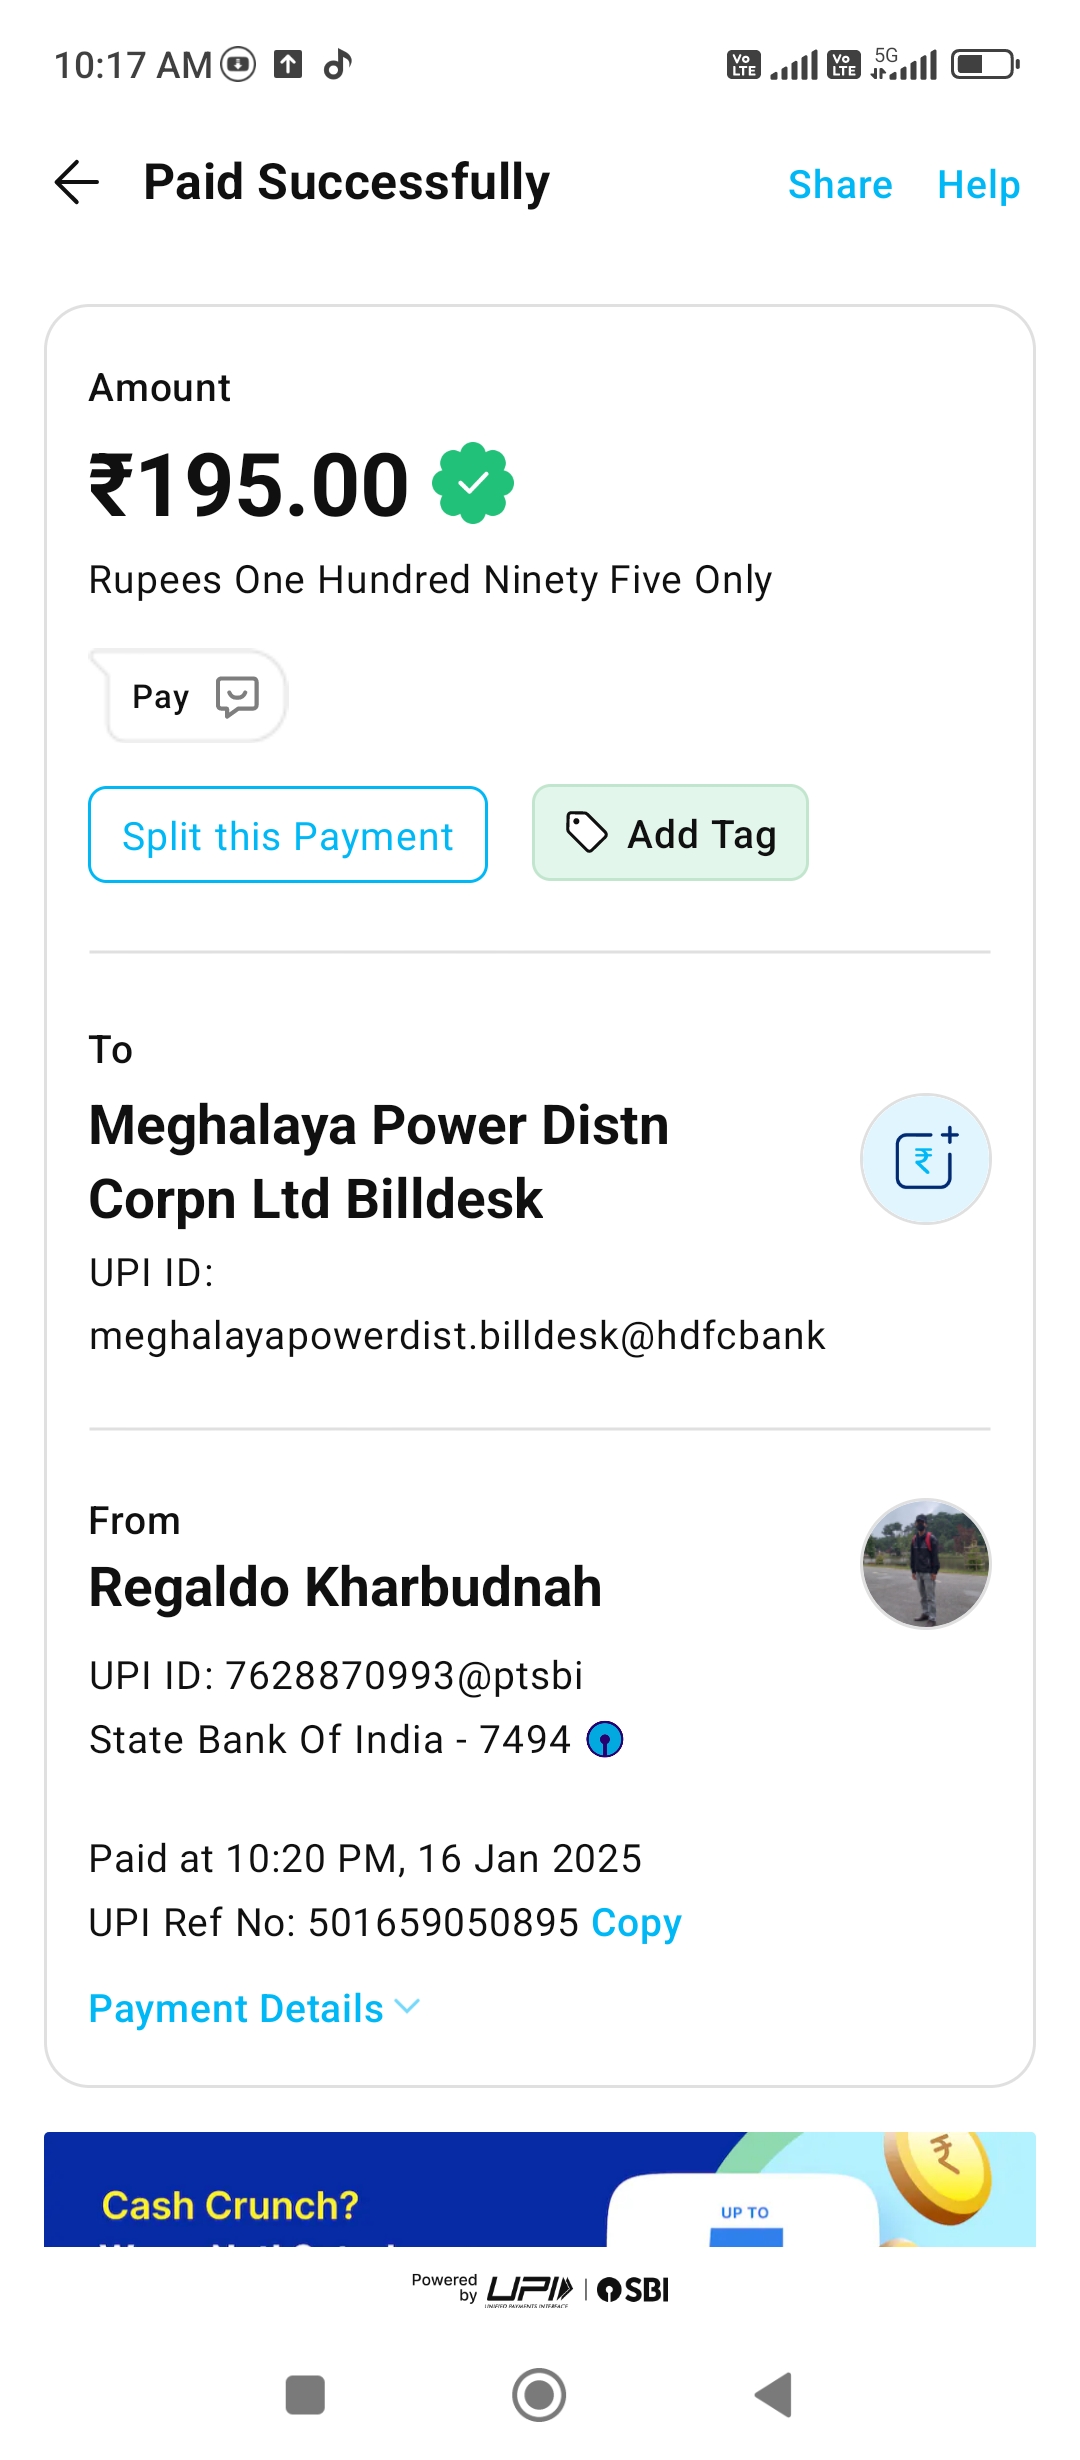Image resolution: width=1080 pixels, height=2460 pixels.
Task: Tap the Pay note chip
Action: 190,696
